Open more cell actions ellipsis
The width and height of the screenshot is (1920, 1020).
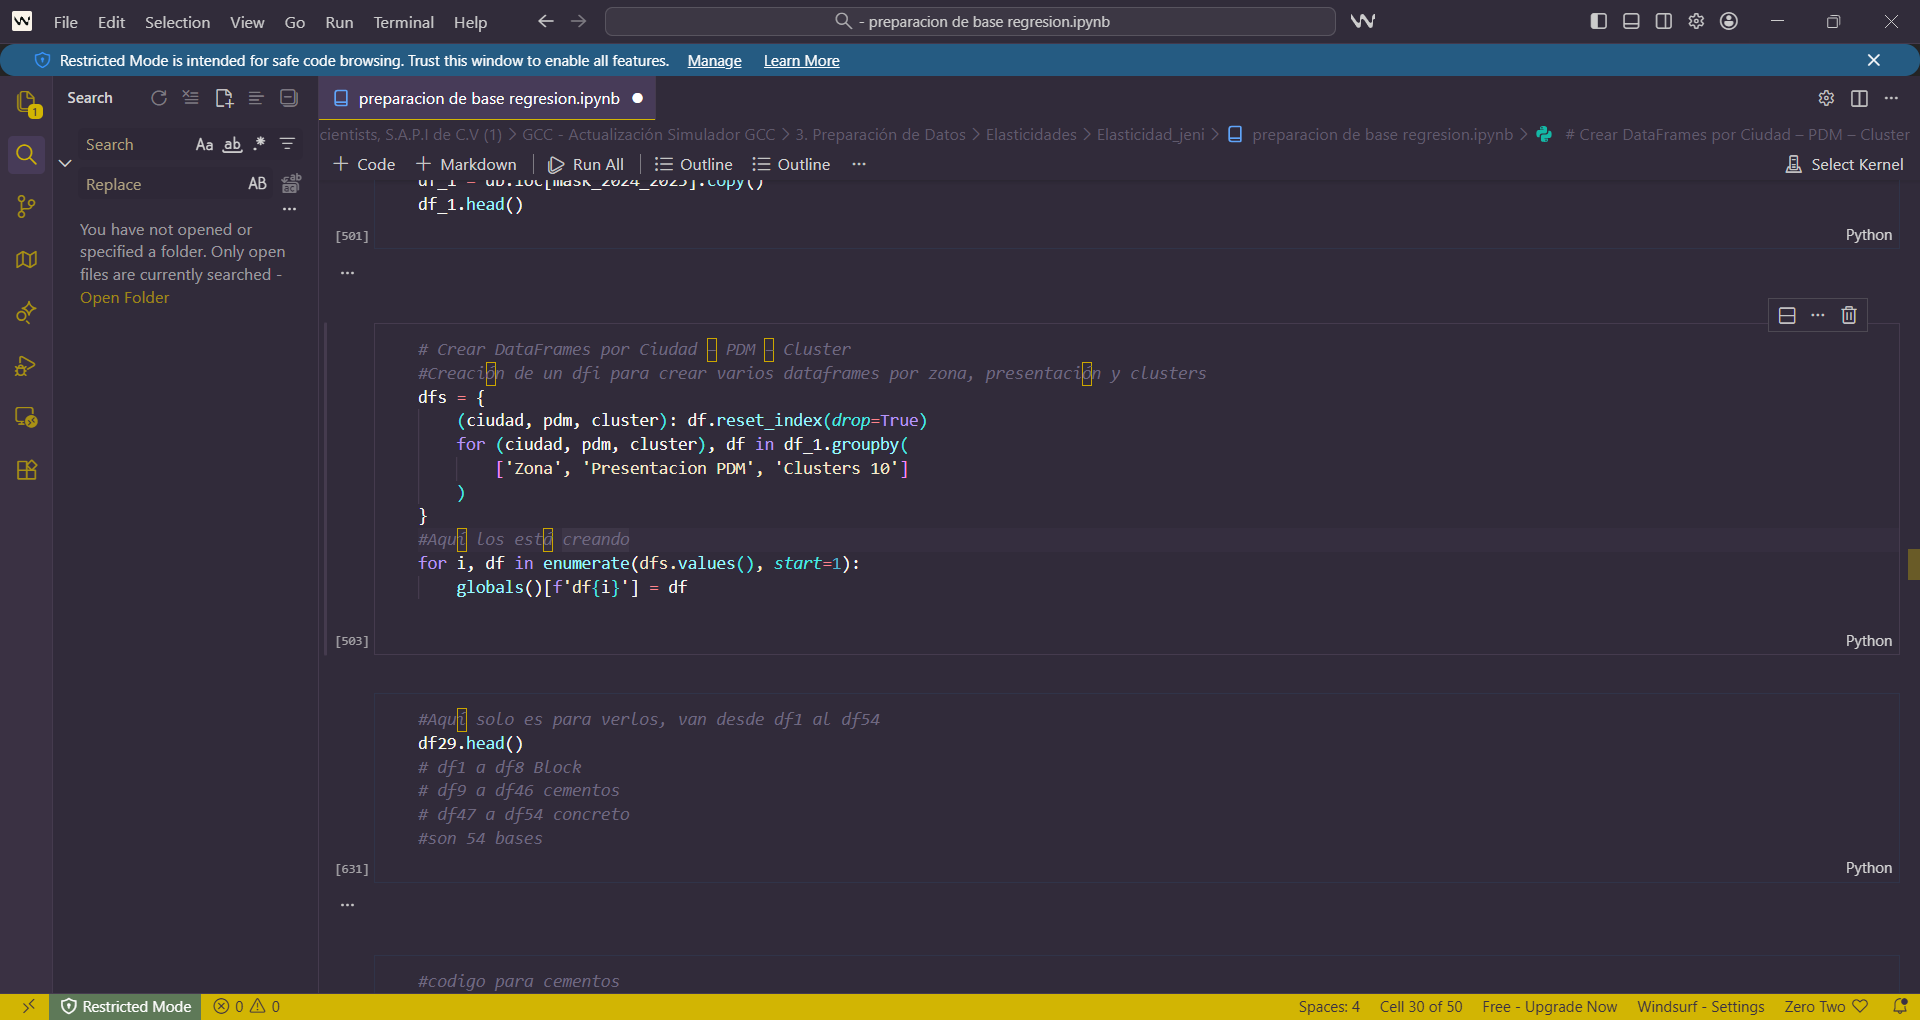1818,315
